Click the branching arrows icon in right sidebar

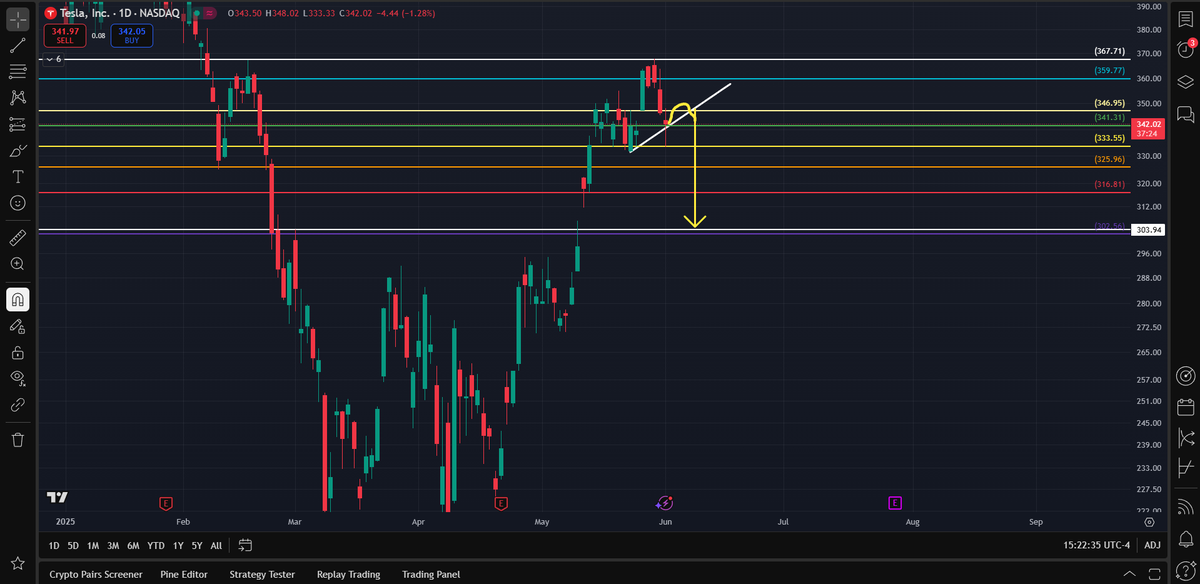pos(1186,437)
